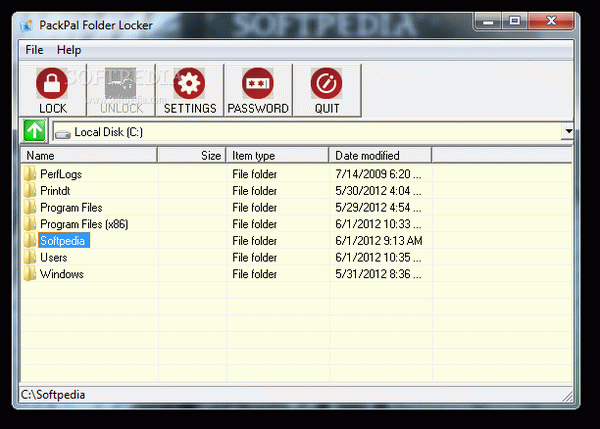Screen dimensions: 600x429
Task: Click the Item type column header
Action: (277, 155)
